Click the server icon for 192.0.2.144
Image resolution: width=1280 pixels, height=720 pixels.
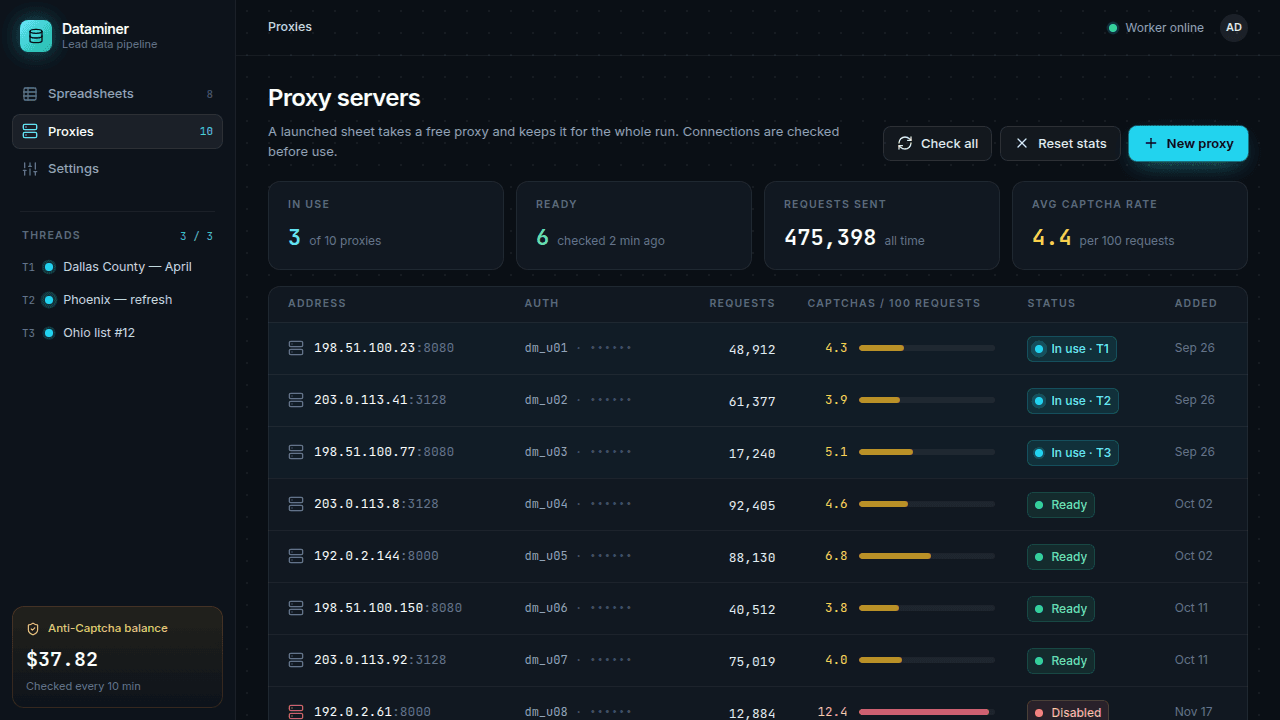click(296, 556)
